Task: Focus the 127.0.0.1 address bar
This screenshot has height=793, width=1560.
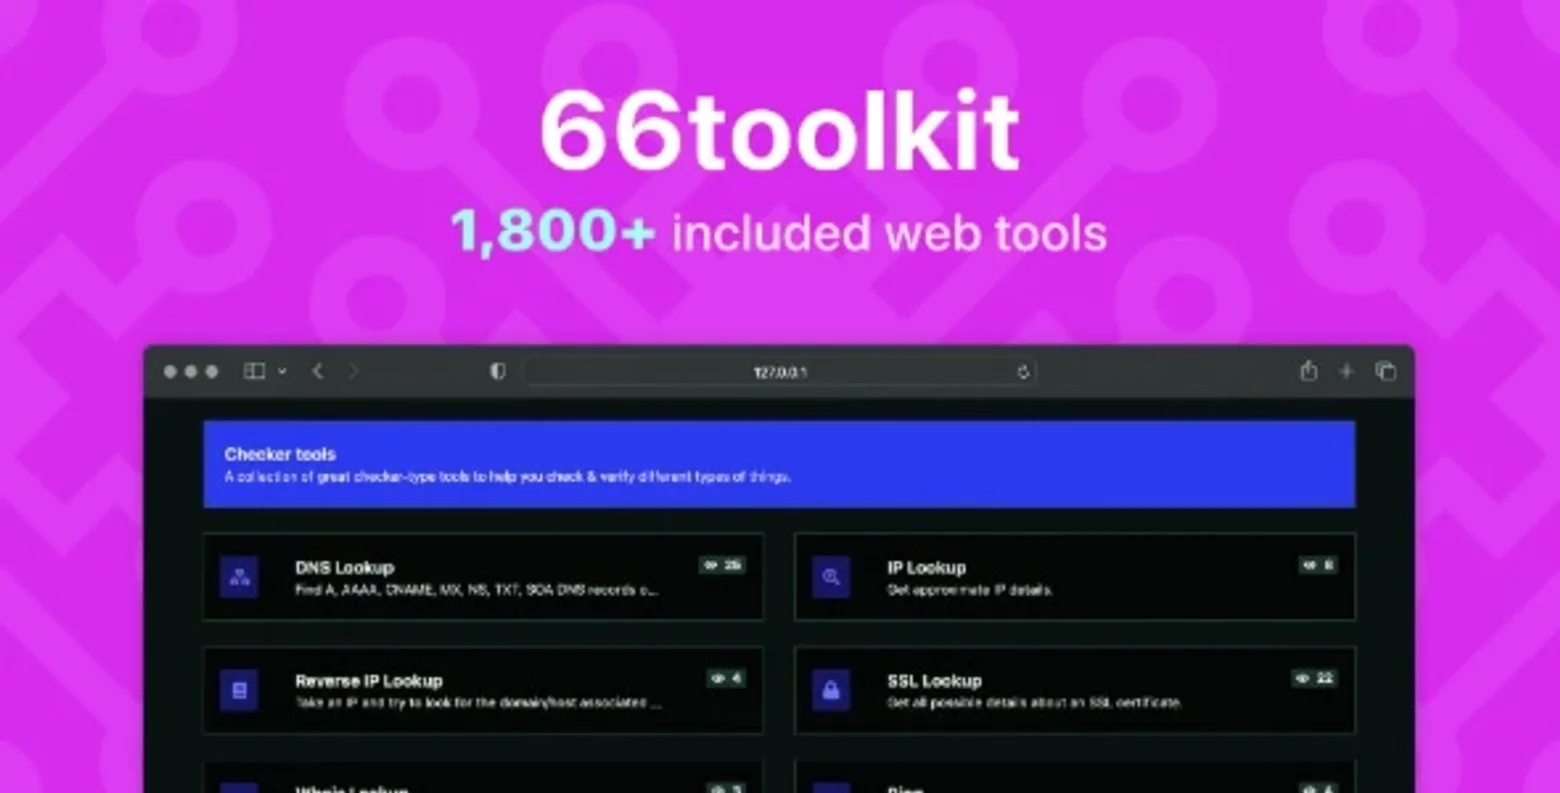Action: click(x=780, y=372)
